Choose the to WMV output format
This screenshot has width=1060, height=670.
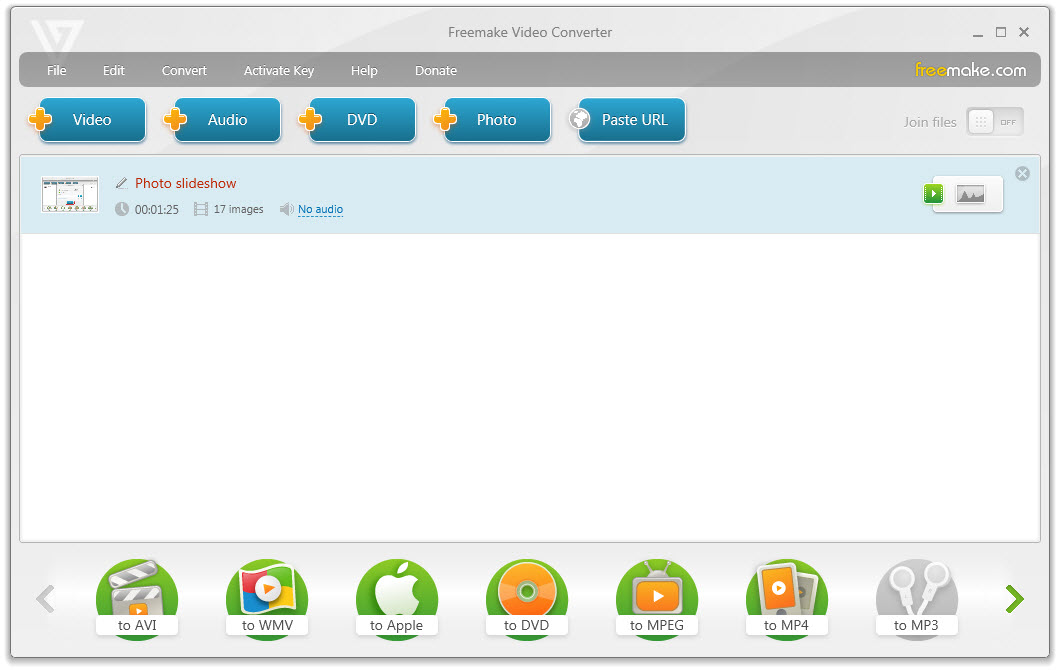[267, 598]
